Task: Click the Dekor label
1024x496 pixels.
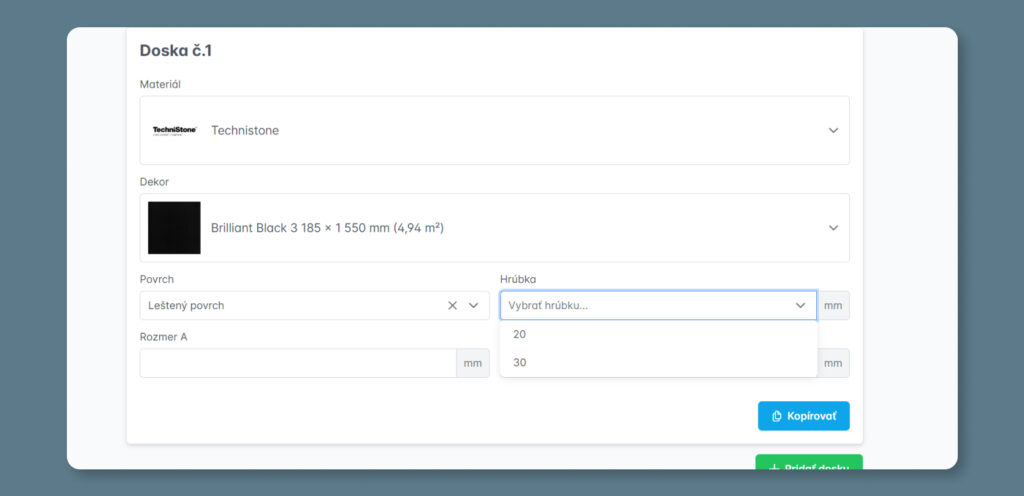Action: coord(154,181)
